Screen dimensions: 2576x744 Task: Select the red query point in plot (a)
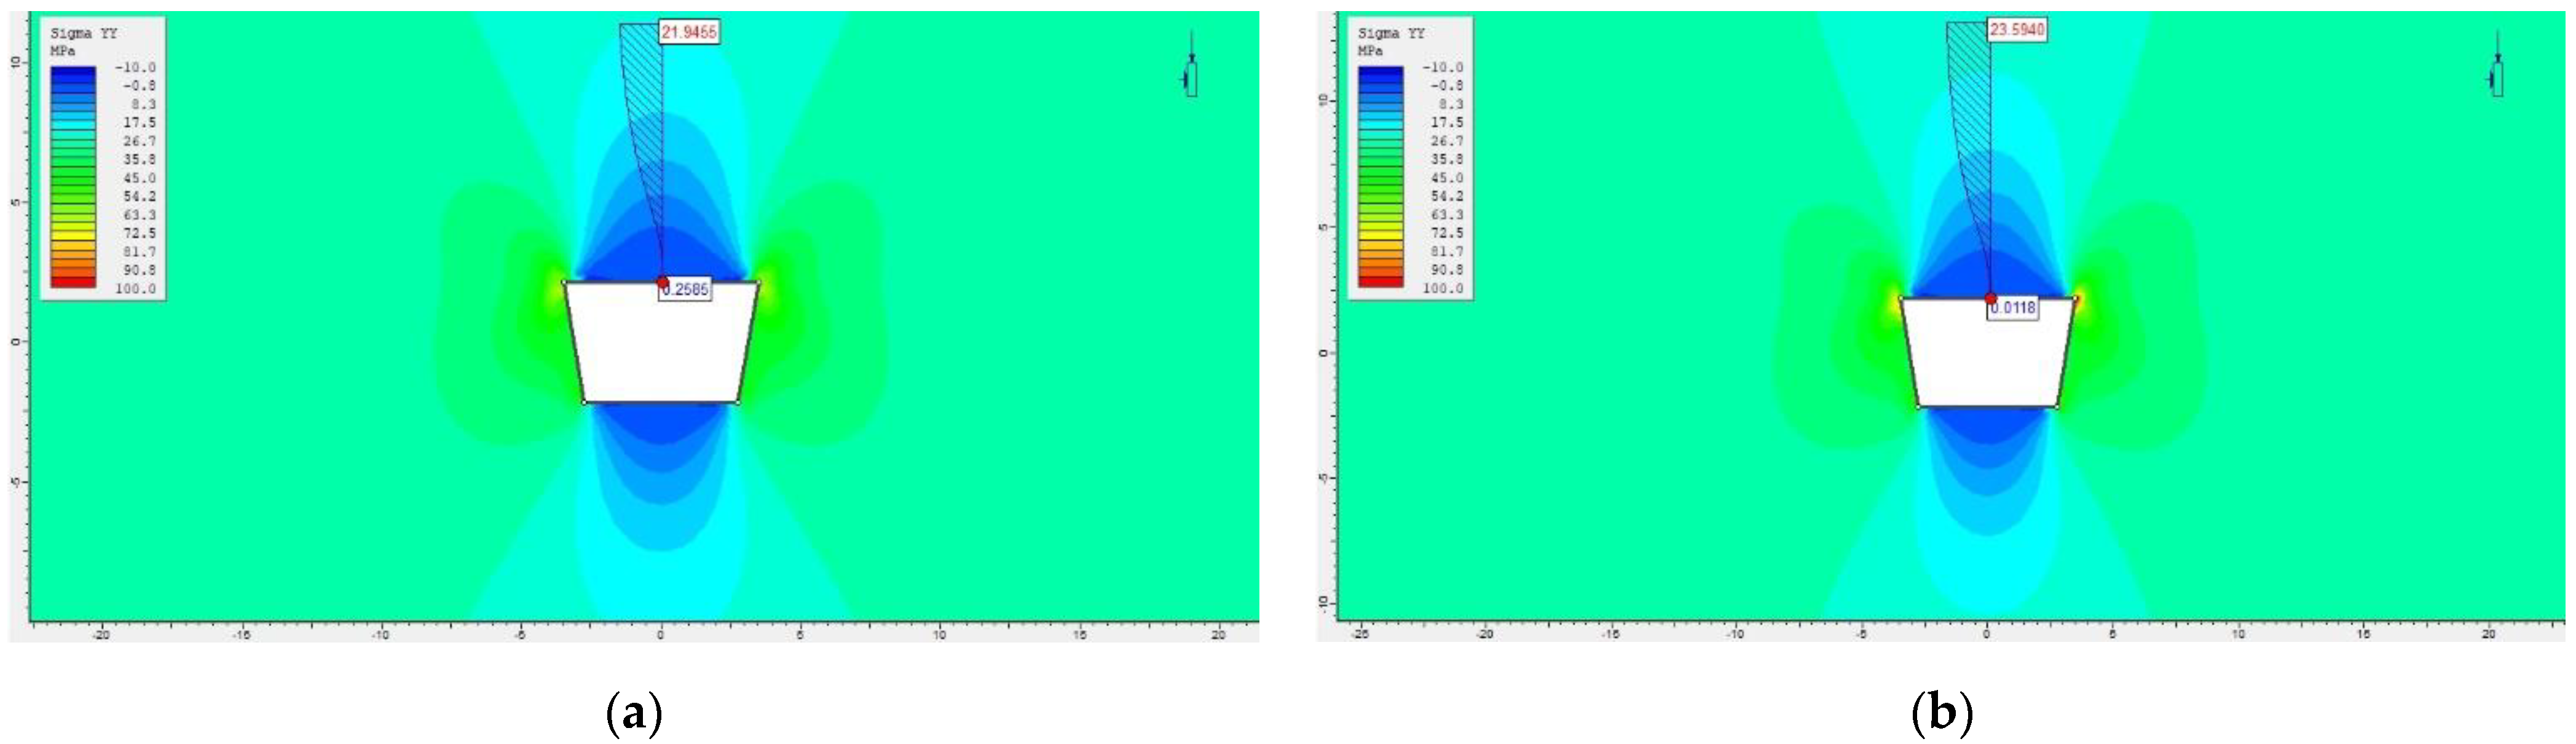[661, 282]
